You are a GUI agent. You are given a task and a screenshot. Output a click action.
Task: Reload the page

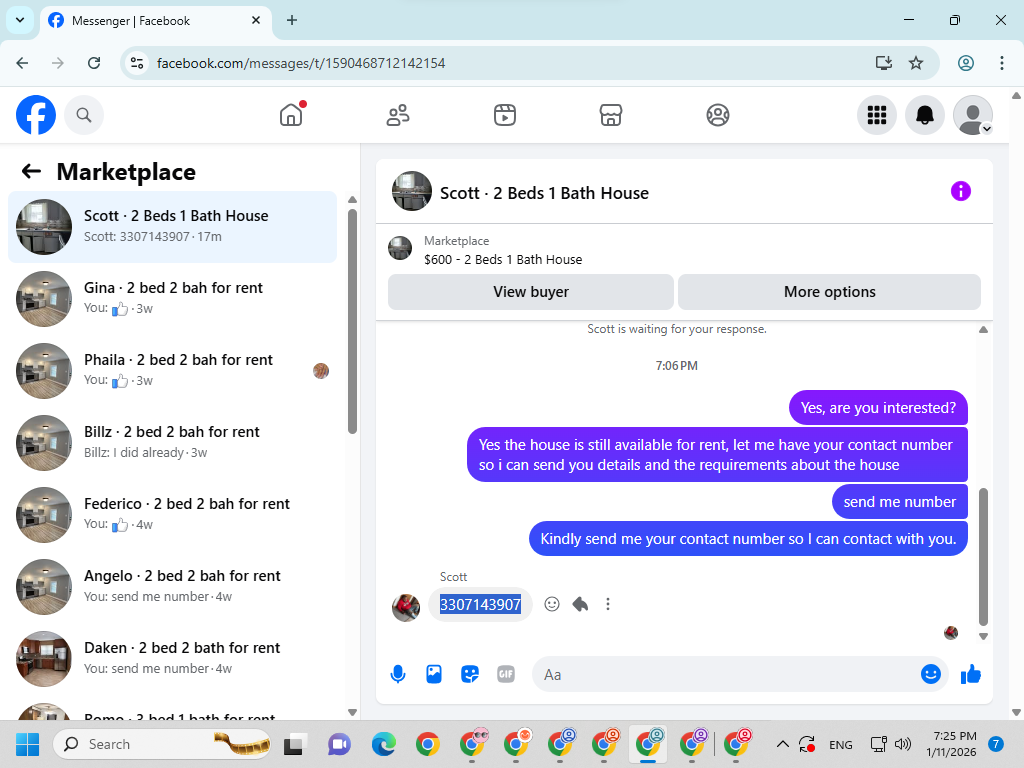click(94, 63)
